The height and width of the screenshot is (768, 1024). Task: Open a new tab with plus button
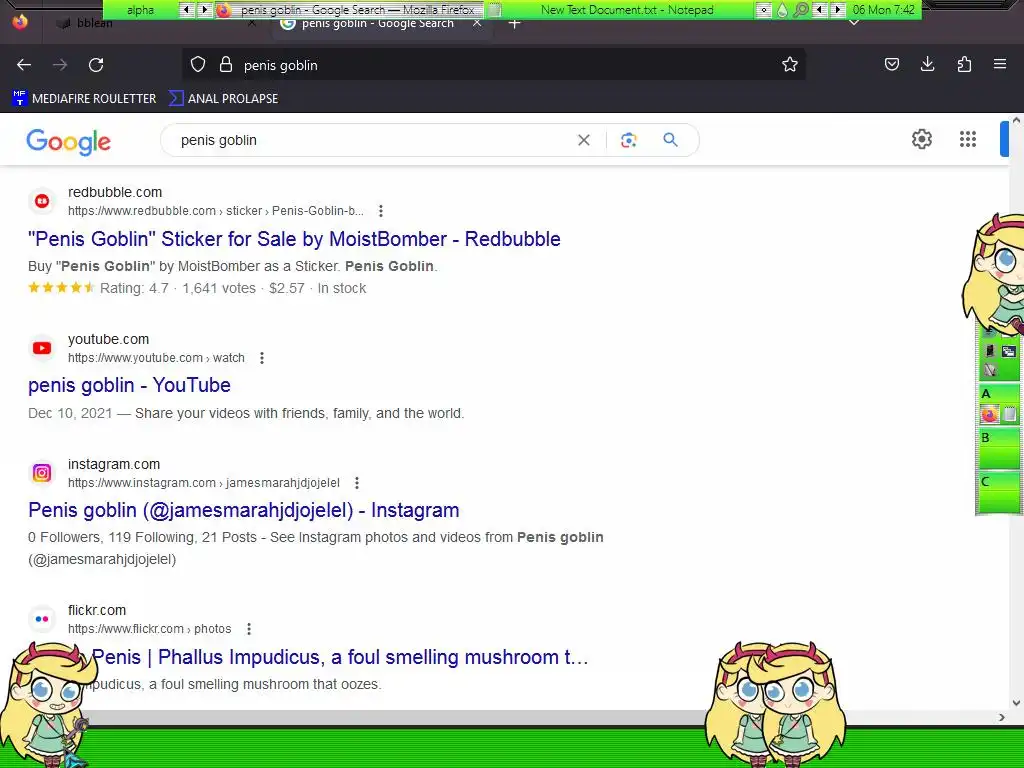point(515,24)
